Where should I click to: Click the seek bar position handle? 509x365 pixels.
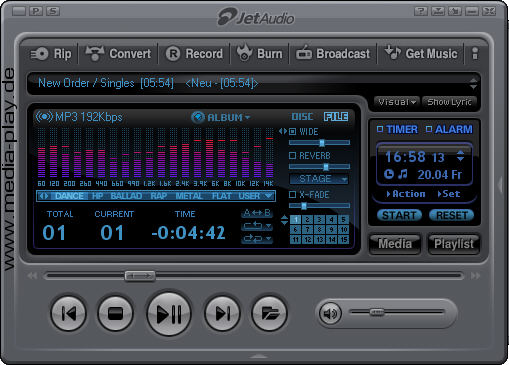tap(140, 276)
